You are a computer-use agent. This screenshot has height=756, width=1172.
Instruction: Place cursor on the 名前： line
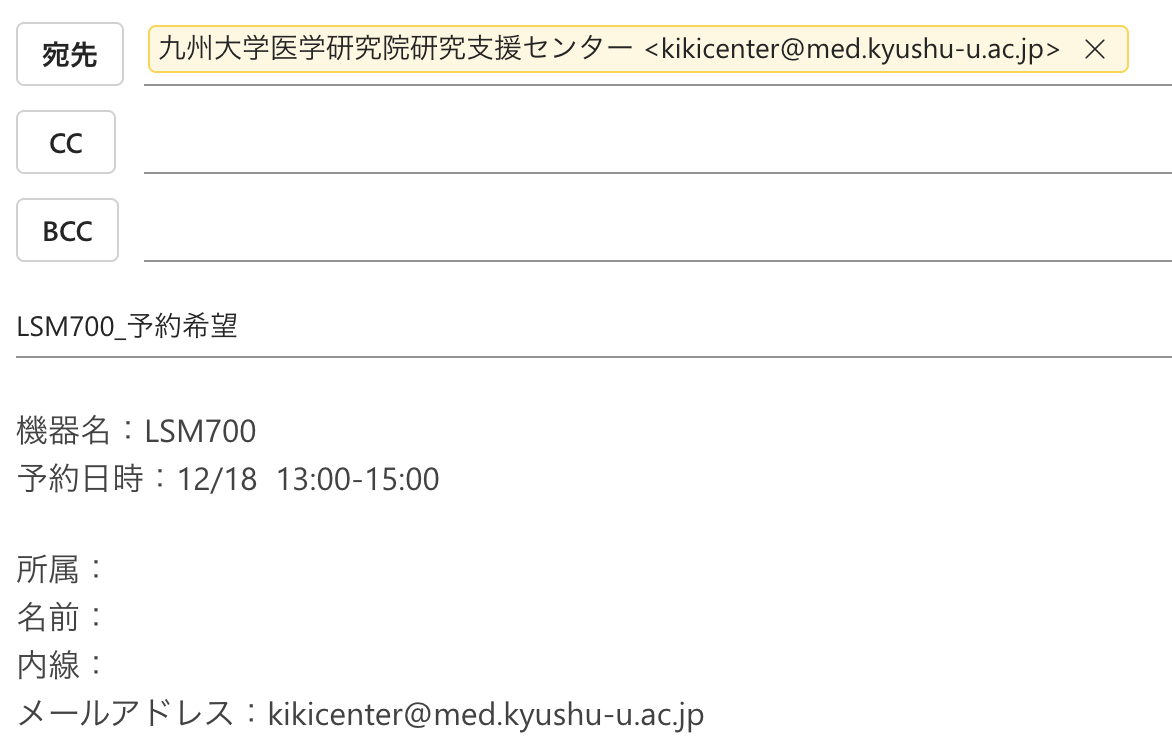[x=61, y=618]
